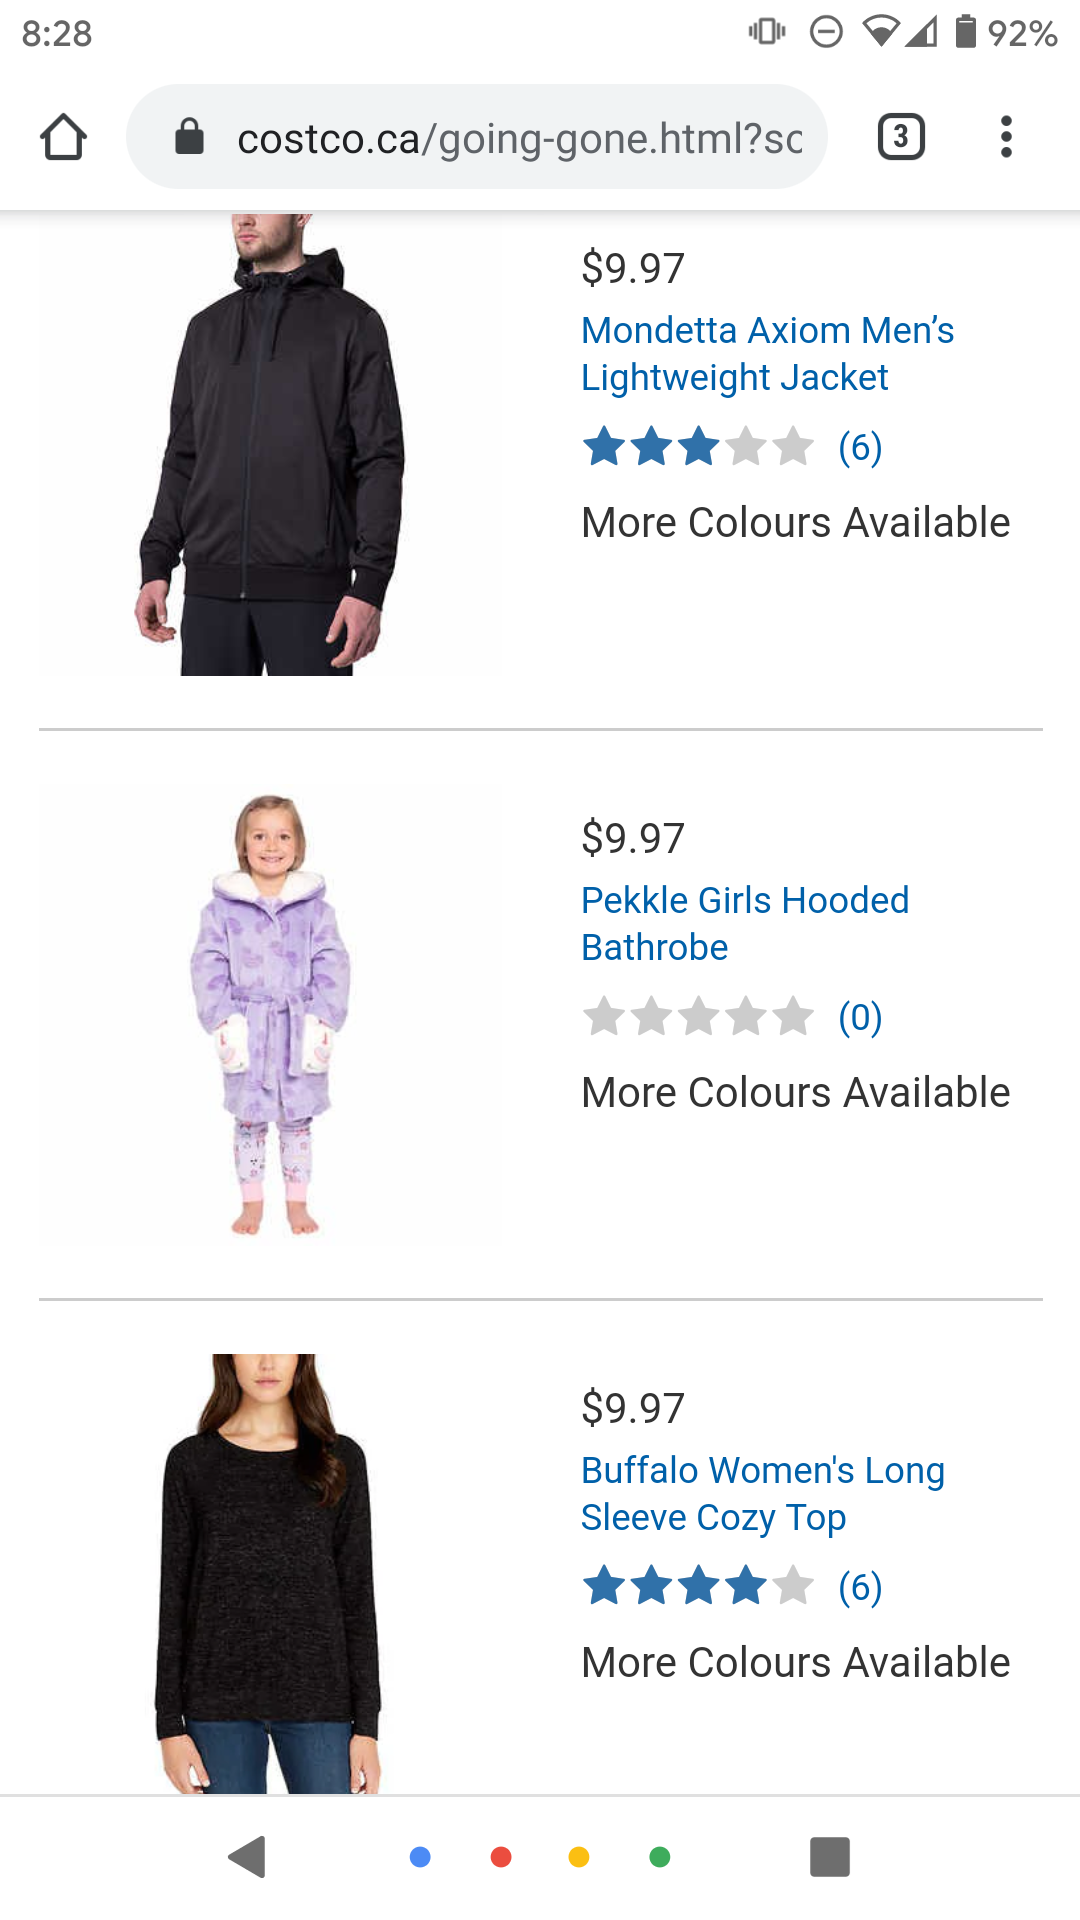Click the Buffalo top four-star rating
1080x1920 pixels.
(x=698, y=1587)
